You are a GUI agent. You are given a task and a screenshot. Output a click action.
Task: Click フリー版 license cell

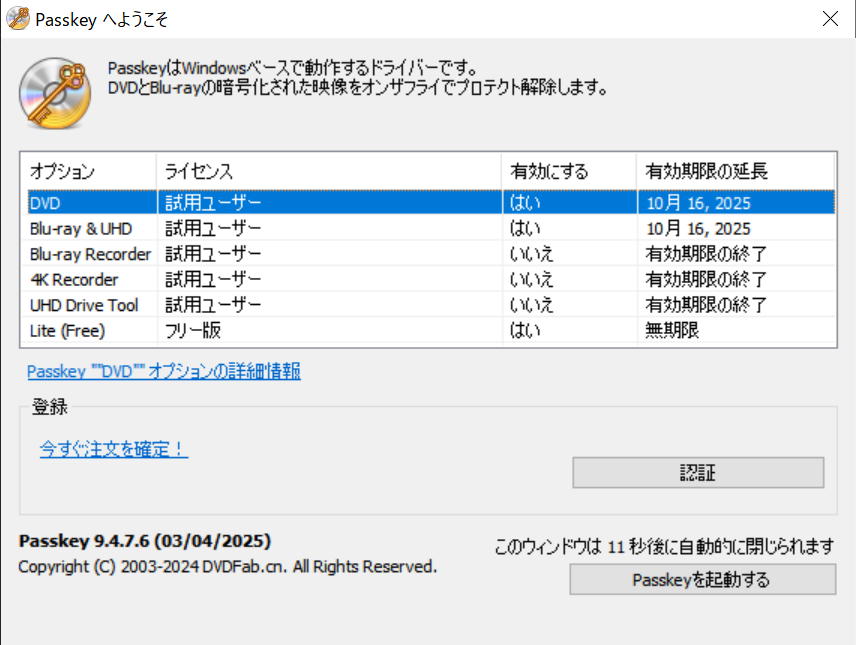tap(193, 330)
